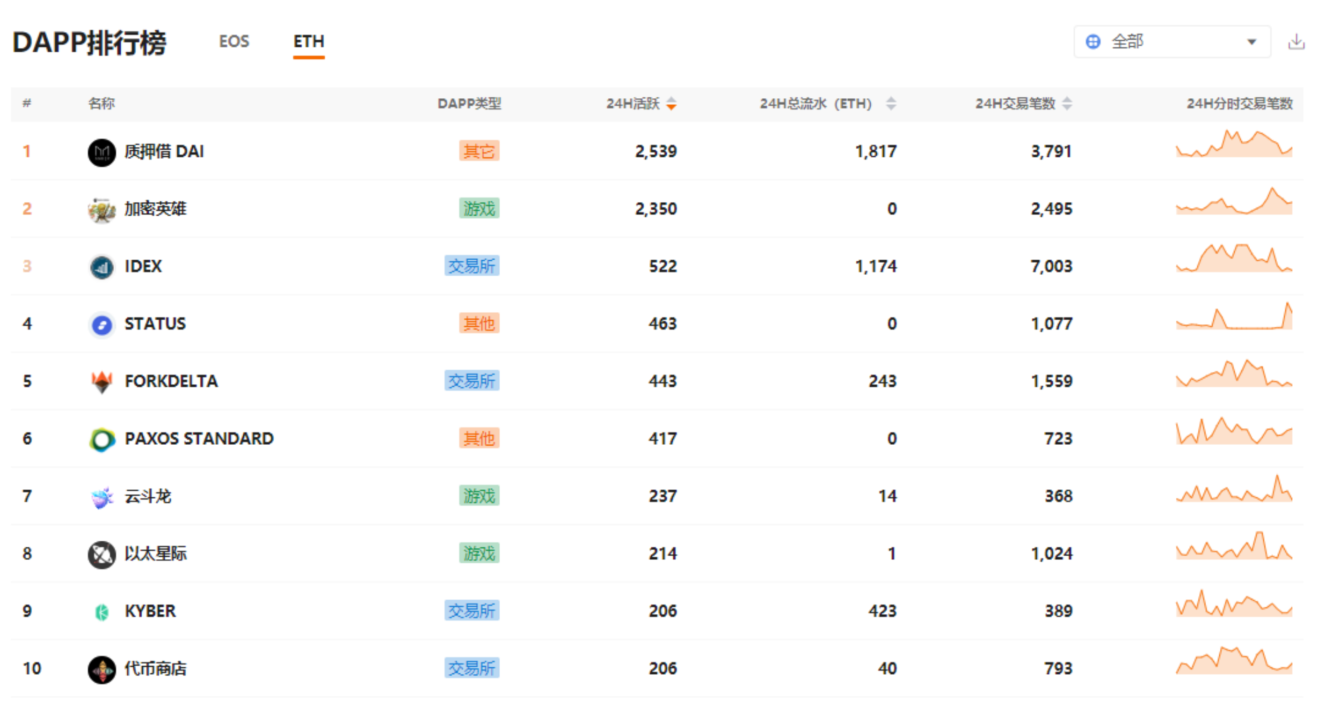This screenshot has width=1320, height=703.
Task: Click the 7,003 transaction count
Action: point(1052,267)
